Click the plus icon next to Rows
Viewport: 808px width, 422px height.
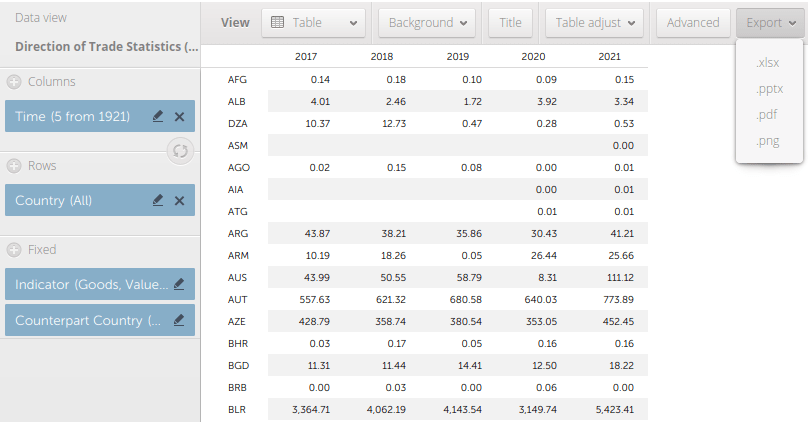point(14,166)
